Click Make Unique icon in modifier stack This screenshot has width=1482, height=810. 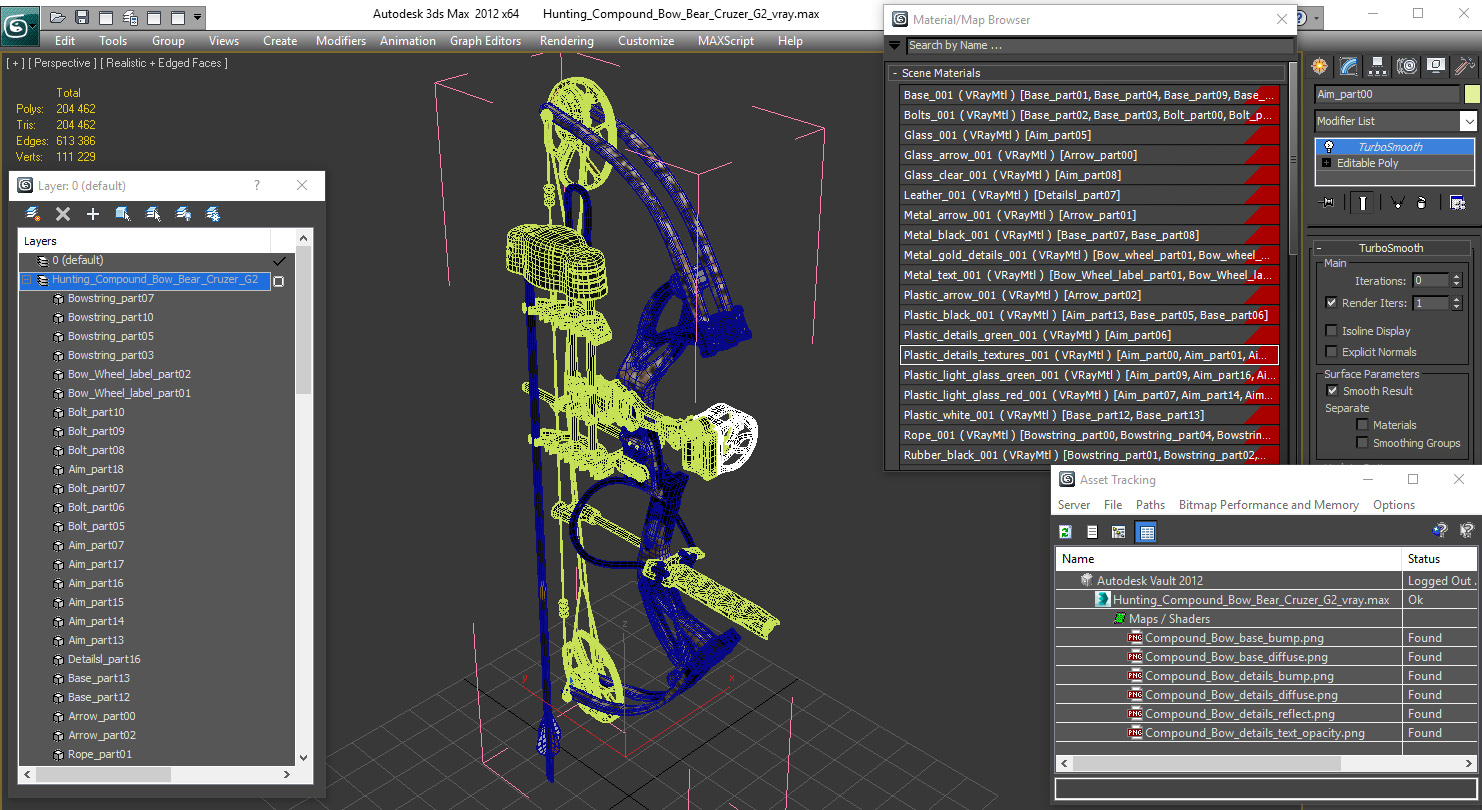(x=1397, y=203)
